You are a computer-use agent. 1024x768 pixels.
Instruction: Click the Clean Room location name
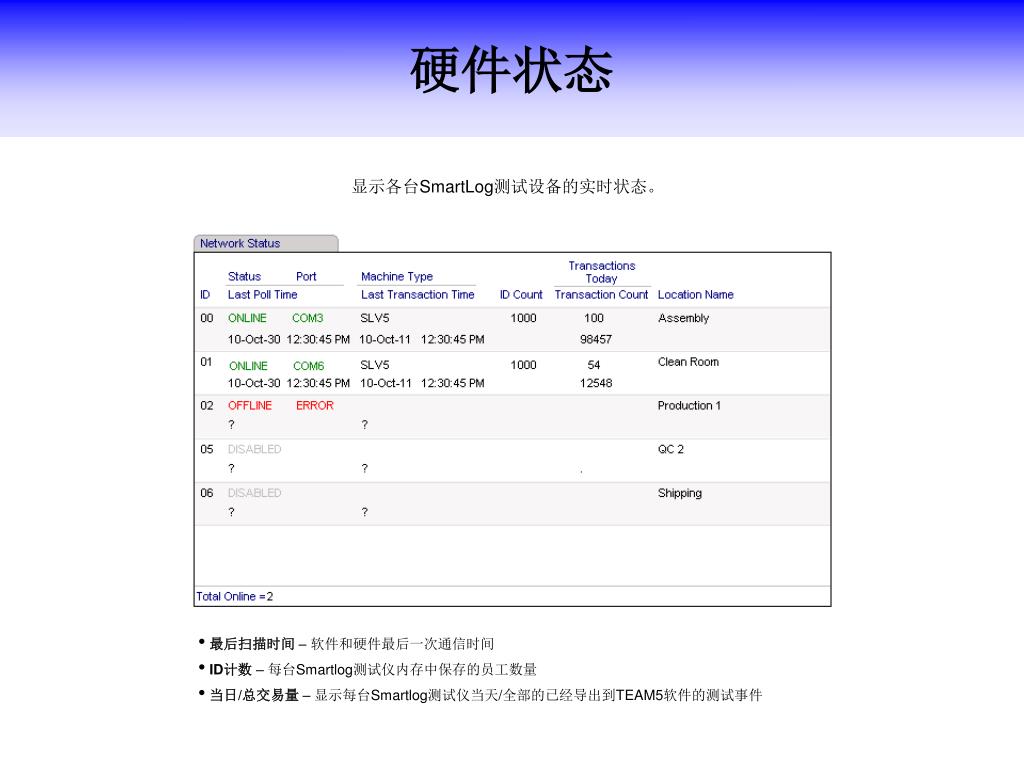[x=688, y=362]
